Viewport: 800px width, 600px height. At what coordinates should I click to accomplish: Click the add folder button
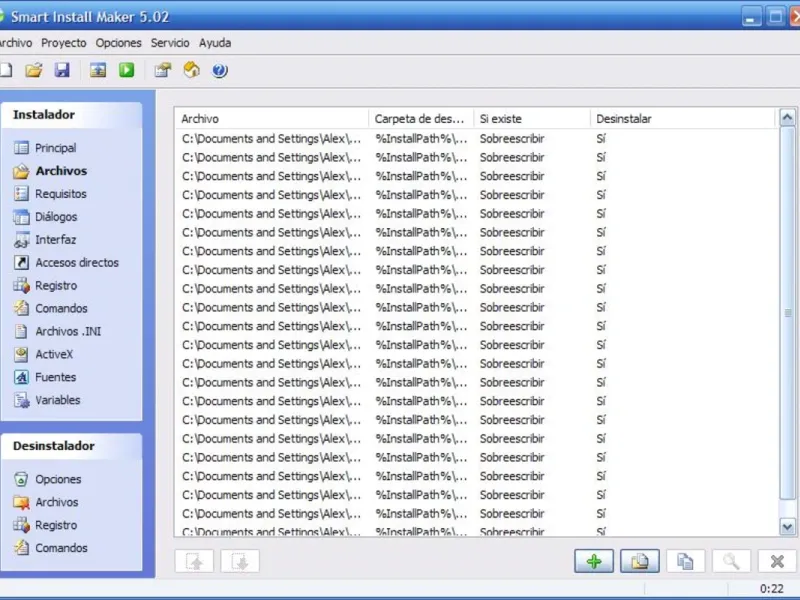pyautogui.click(x=640, y=561)
